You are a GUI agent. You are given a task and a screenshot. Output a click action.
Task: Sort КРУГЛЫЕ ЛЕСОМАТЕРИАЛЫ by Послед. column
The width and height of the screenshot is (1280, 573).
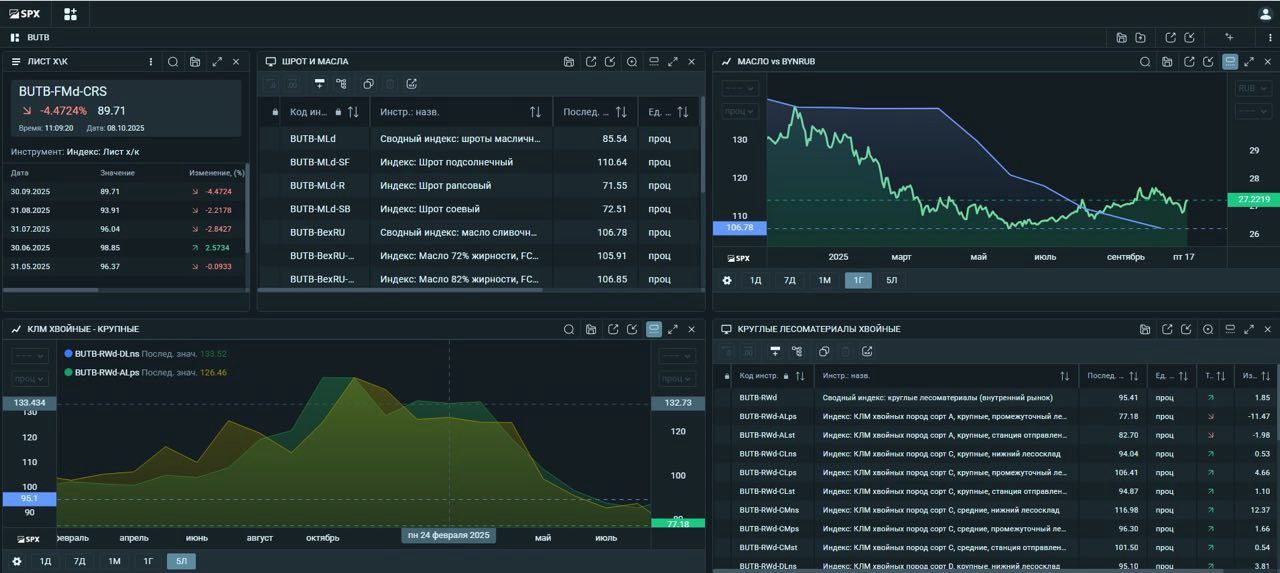point(1133,376)
